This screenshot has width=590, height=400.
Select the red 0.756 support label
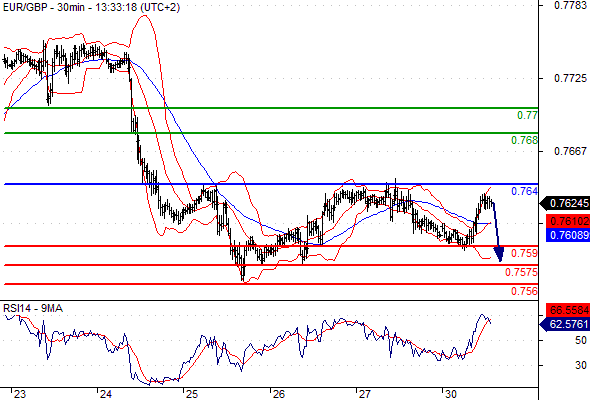(x=524, y=291)
